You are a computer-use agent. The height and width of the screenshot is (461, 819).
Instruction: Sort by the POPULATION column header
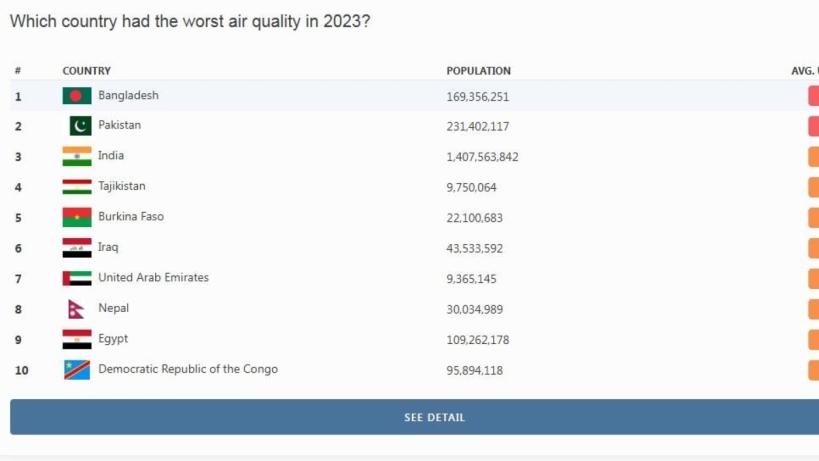pos(478,71)
